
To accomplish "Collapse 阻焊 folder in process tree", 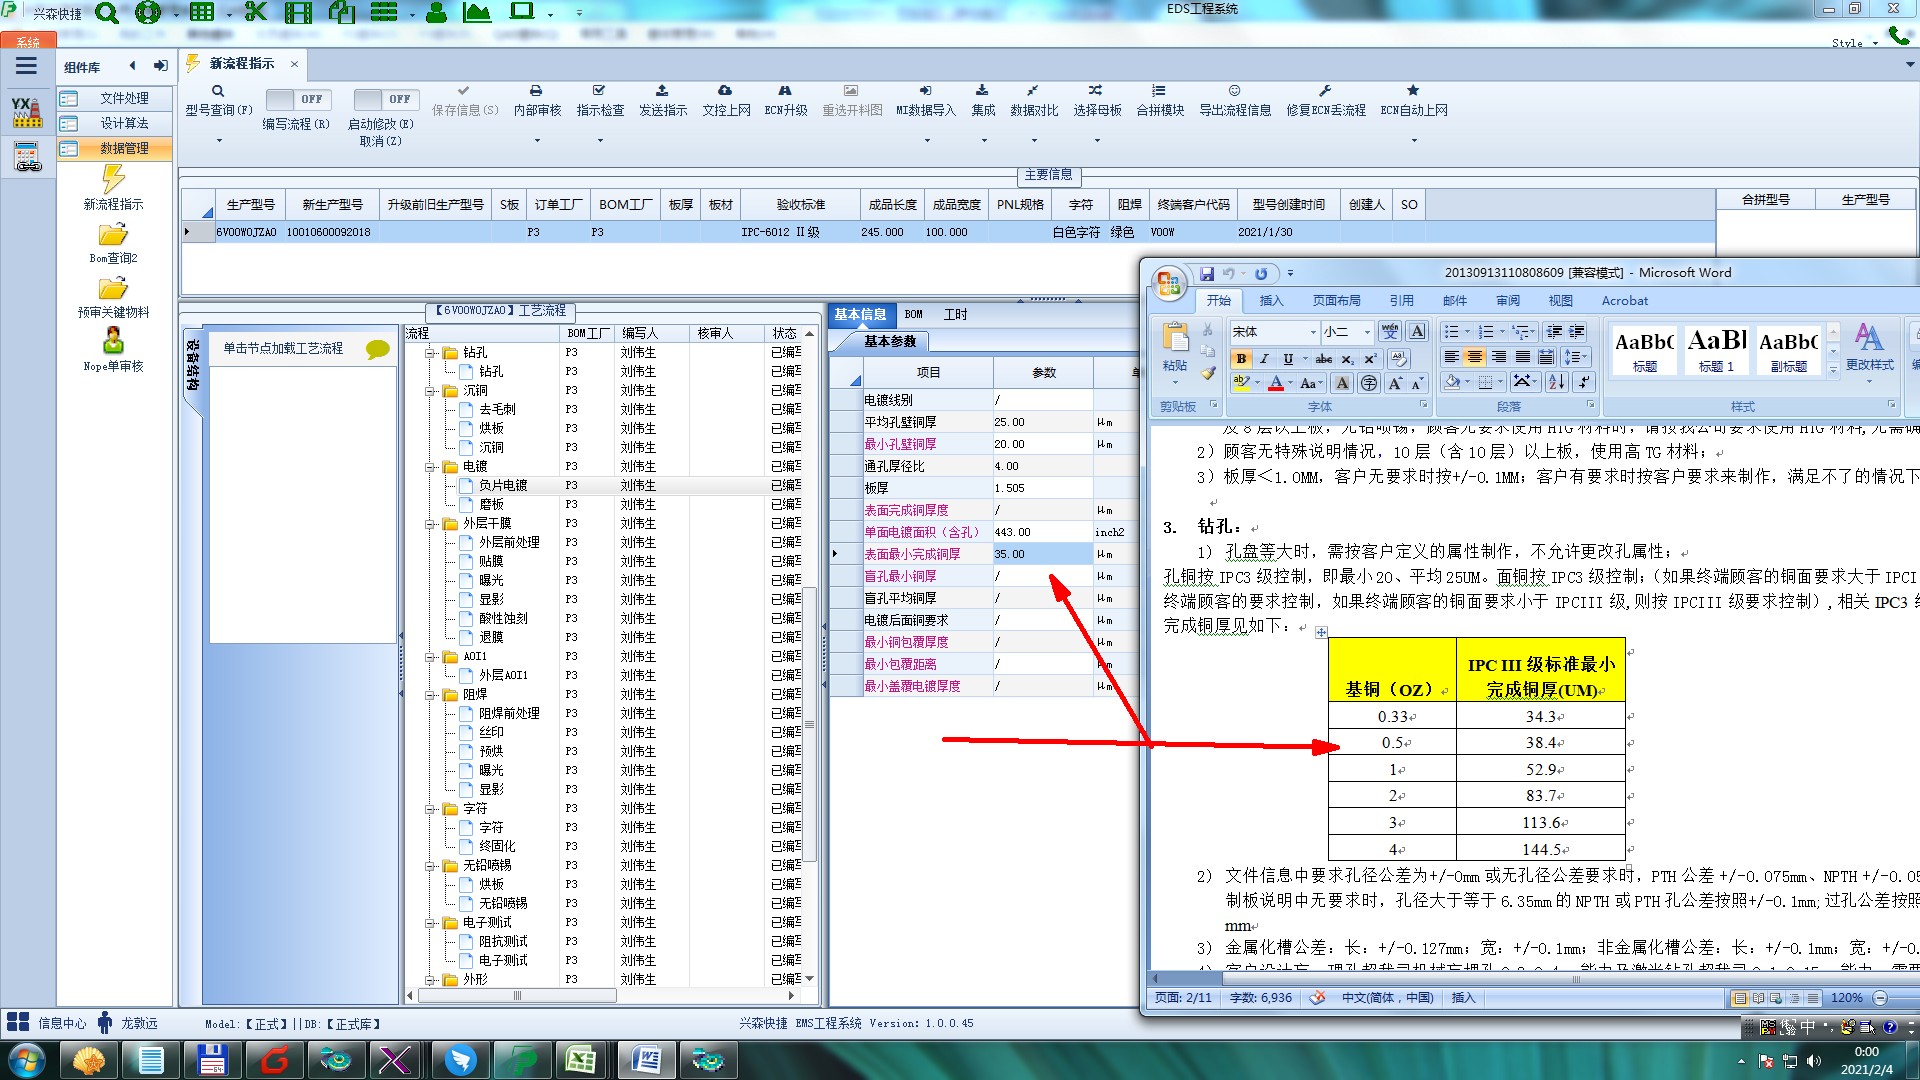I will [430, 695].
